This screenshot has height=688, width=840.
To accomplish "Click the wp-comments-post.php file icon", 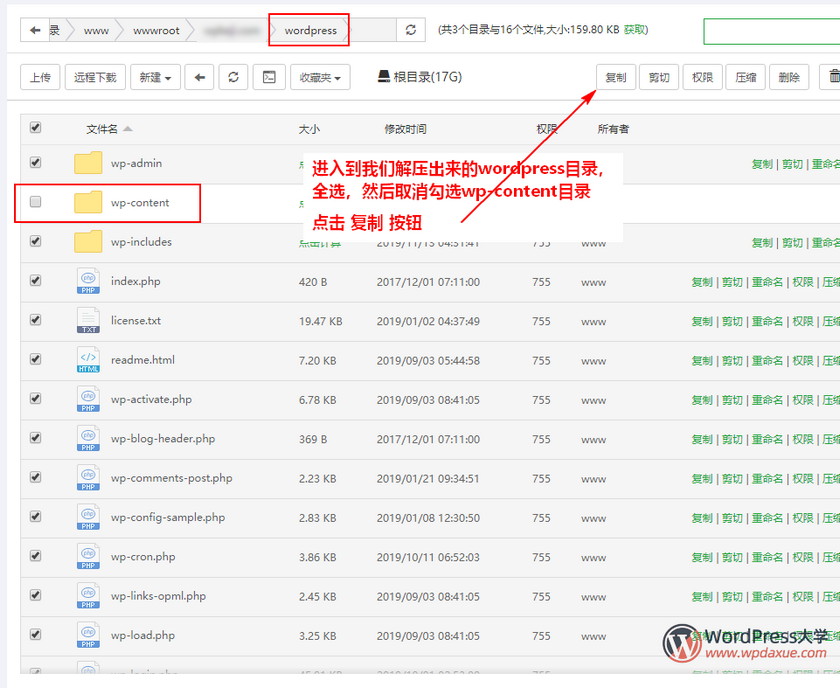I will coord(88,478).
